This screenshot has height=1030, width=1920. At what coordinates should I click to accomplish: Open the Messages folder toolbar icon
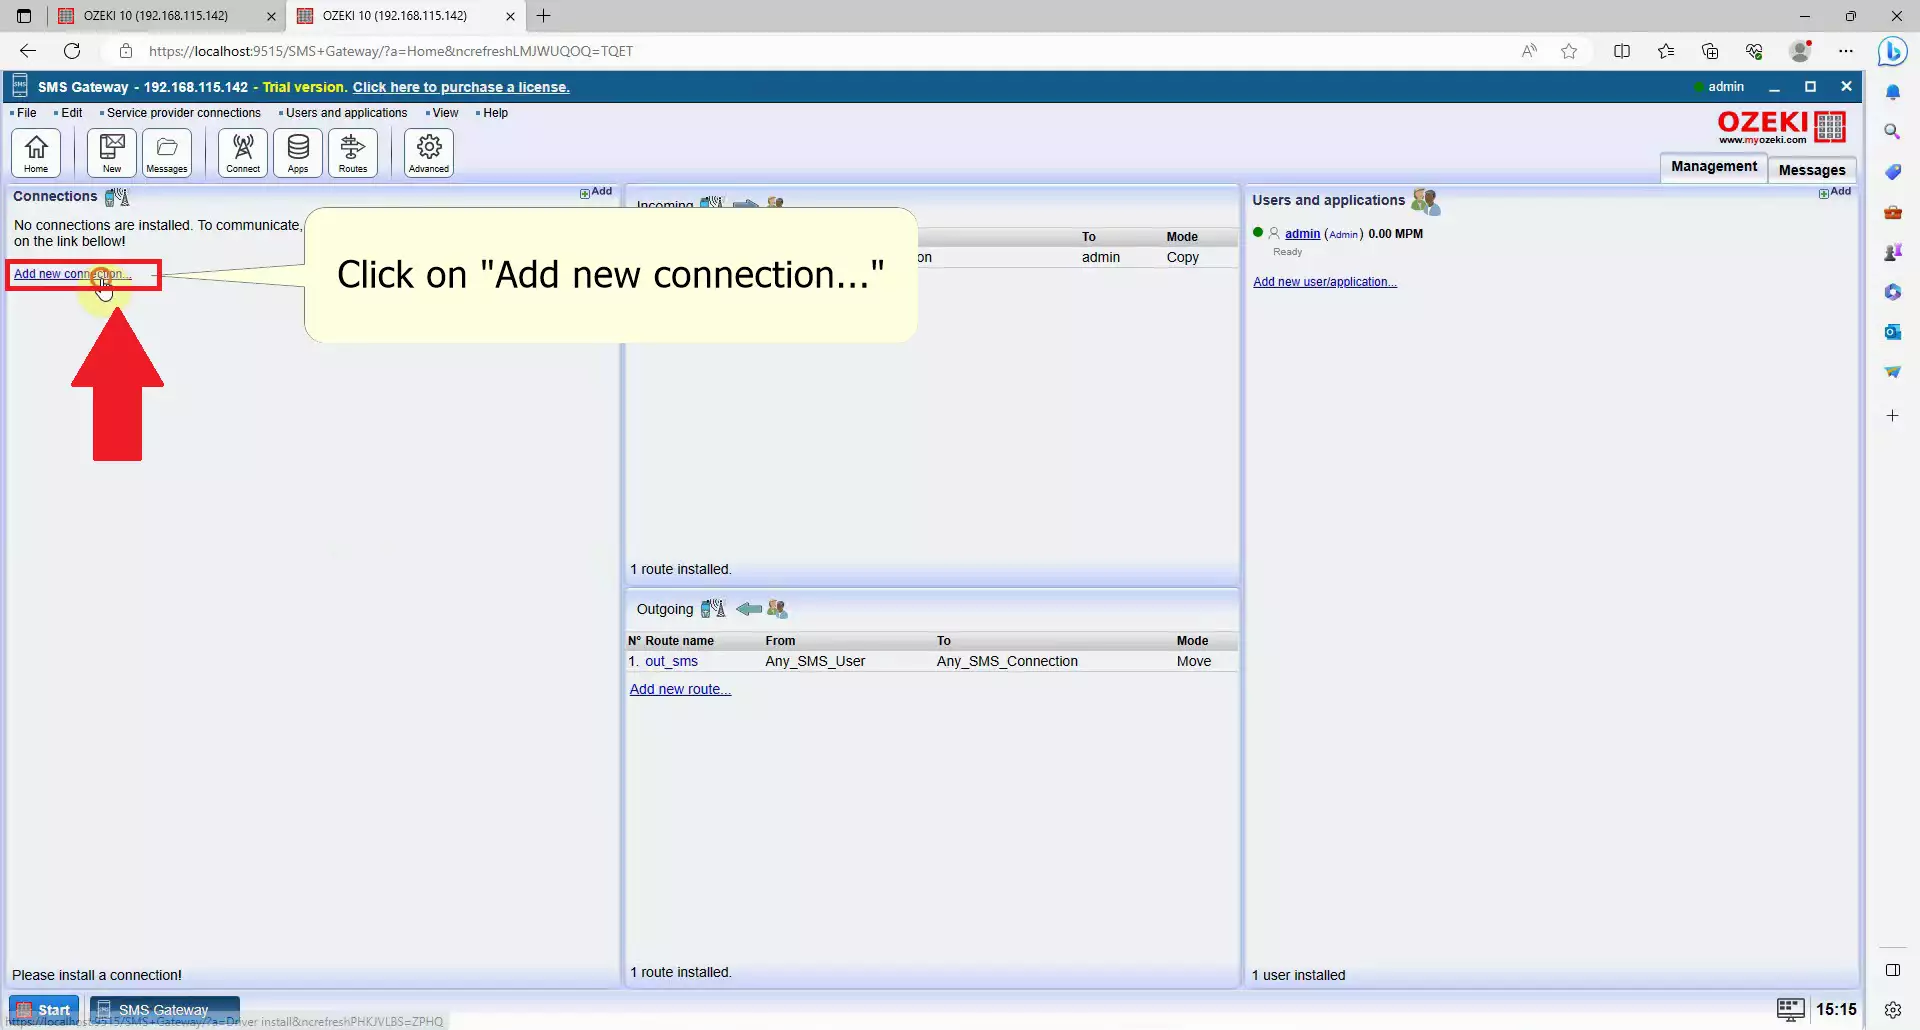167,153
